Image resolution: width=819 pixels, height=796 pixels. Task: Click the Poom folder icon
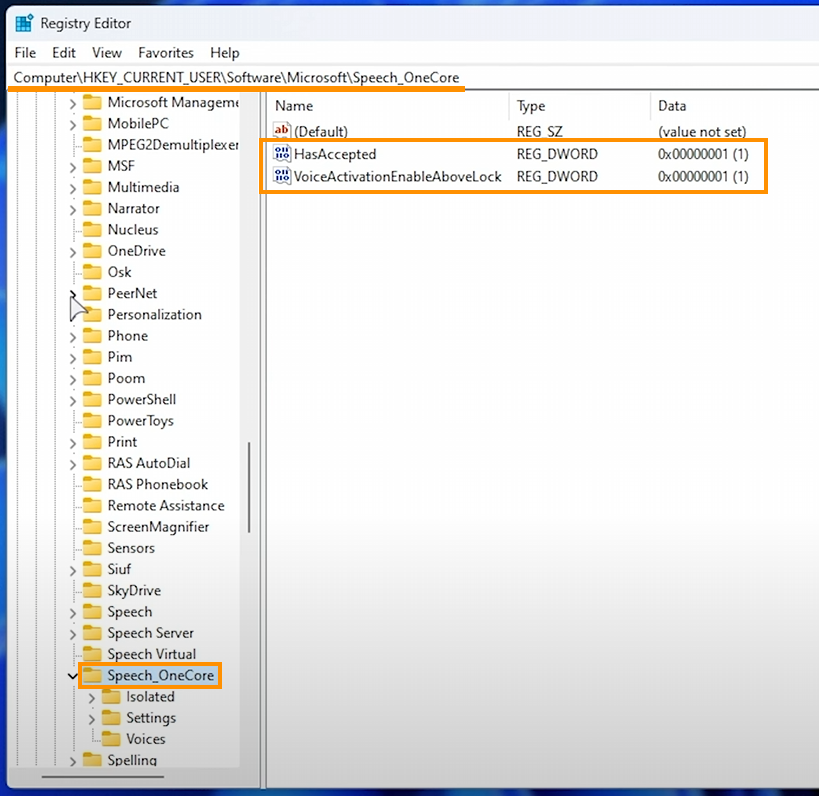(92, 378)
